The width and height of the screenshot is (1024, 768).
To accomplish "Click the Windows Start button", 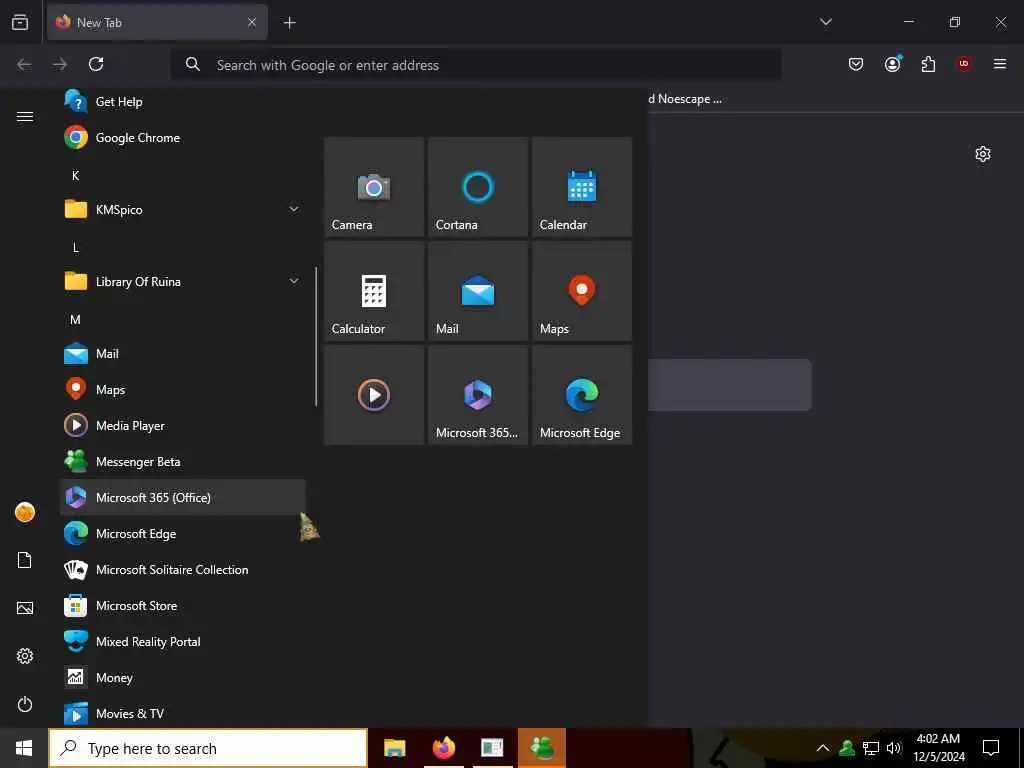I will 24,748.
